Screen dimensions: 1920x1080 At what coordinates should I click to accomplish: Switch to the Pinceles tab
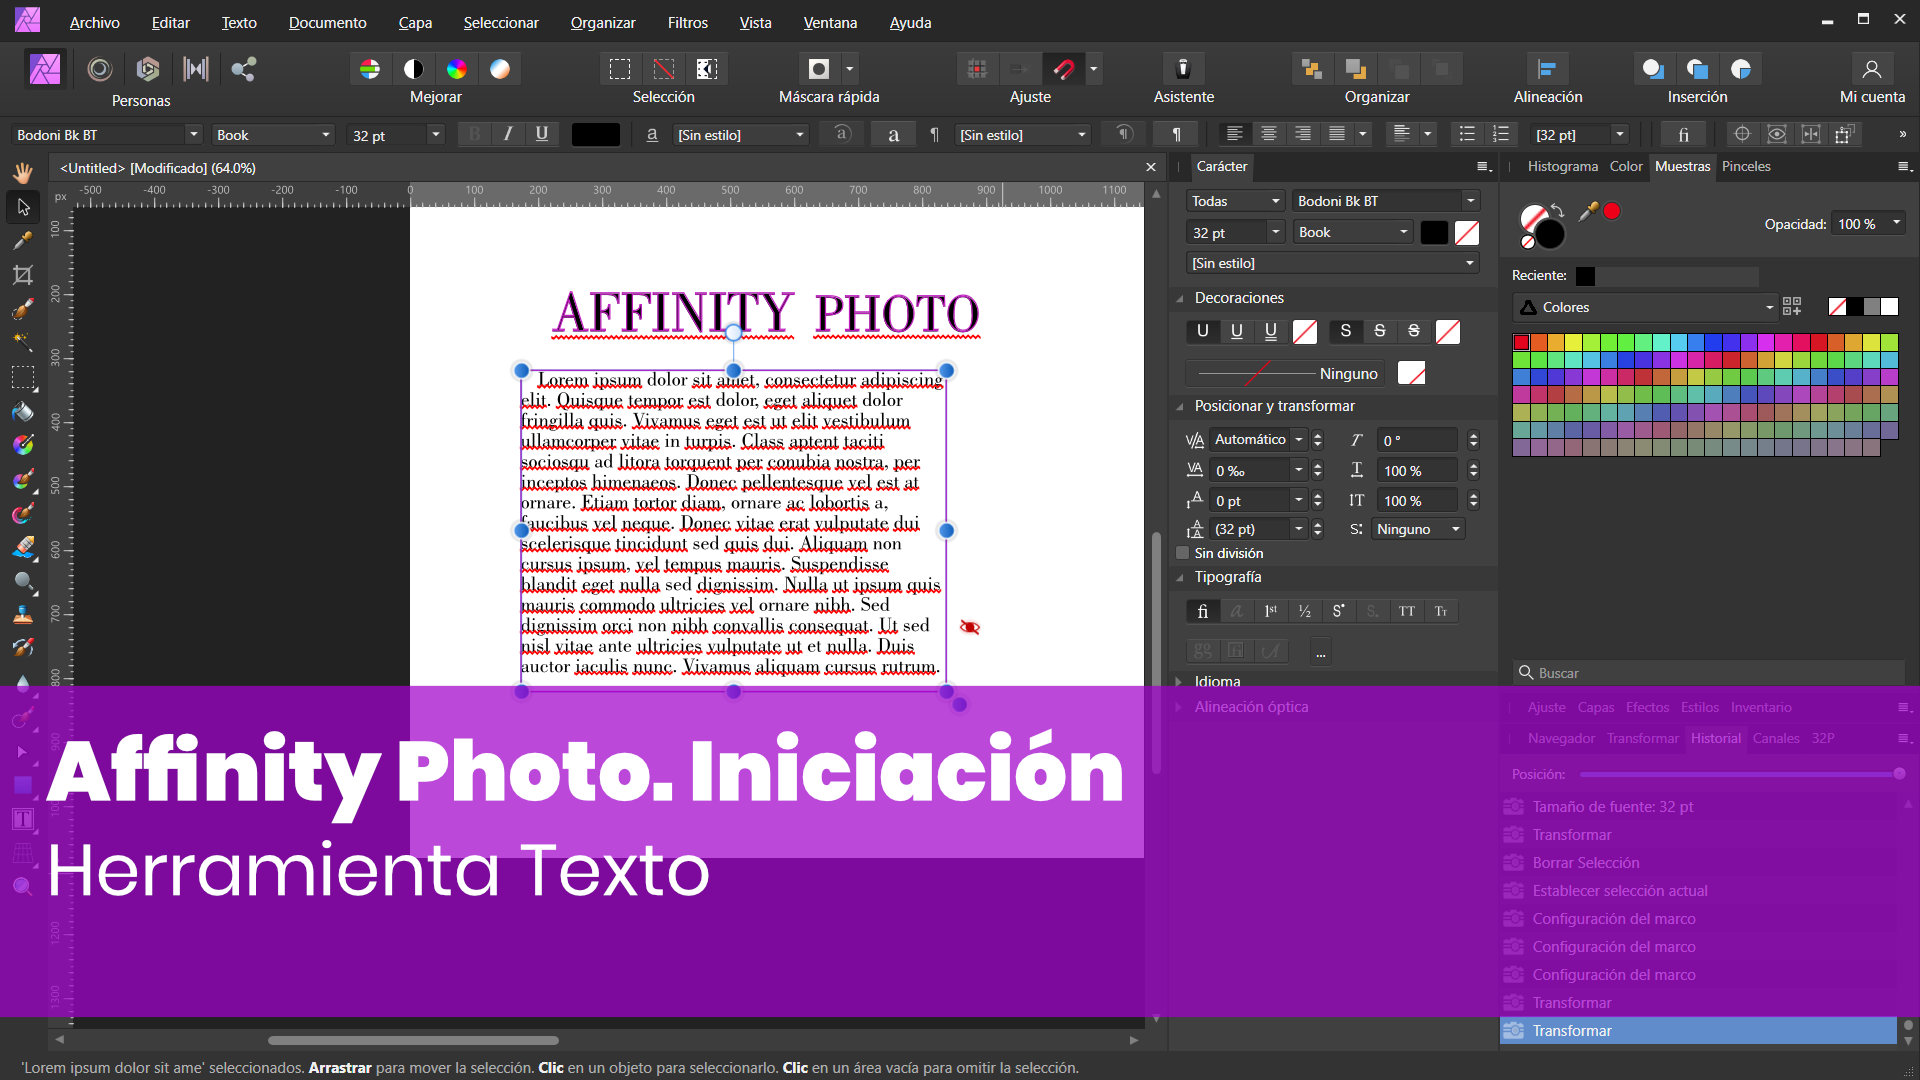tap(1746, 166)
